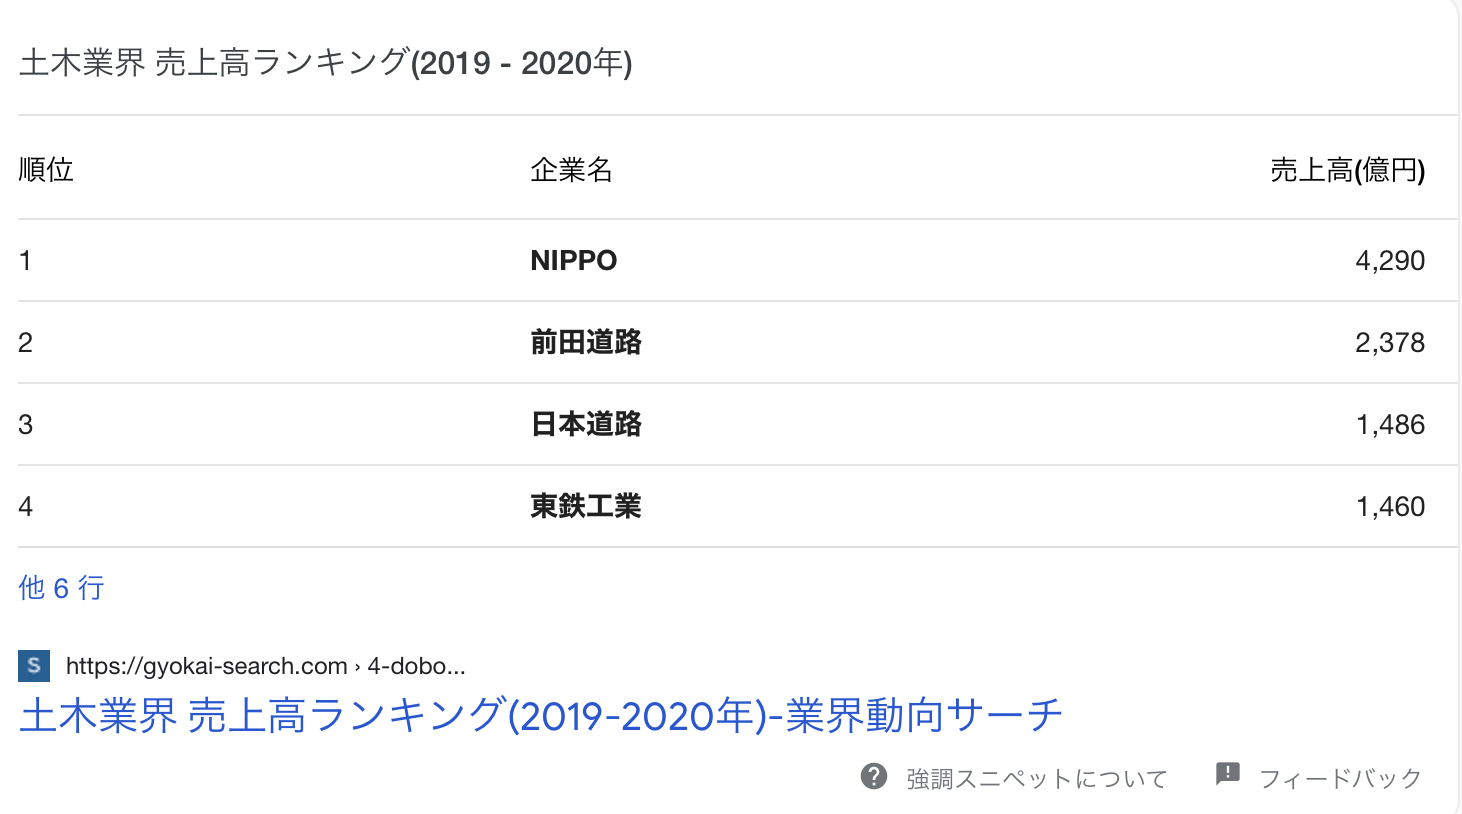
Task: Click the 企業名 column header
Action: coord(572,170)
